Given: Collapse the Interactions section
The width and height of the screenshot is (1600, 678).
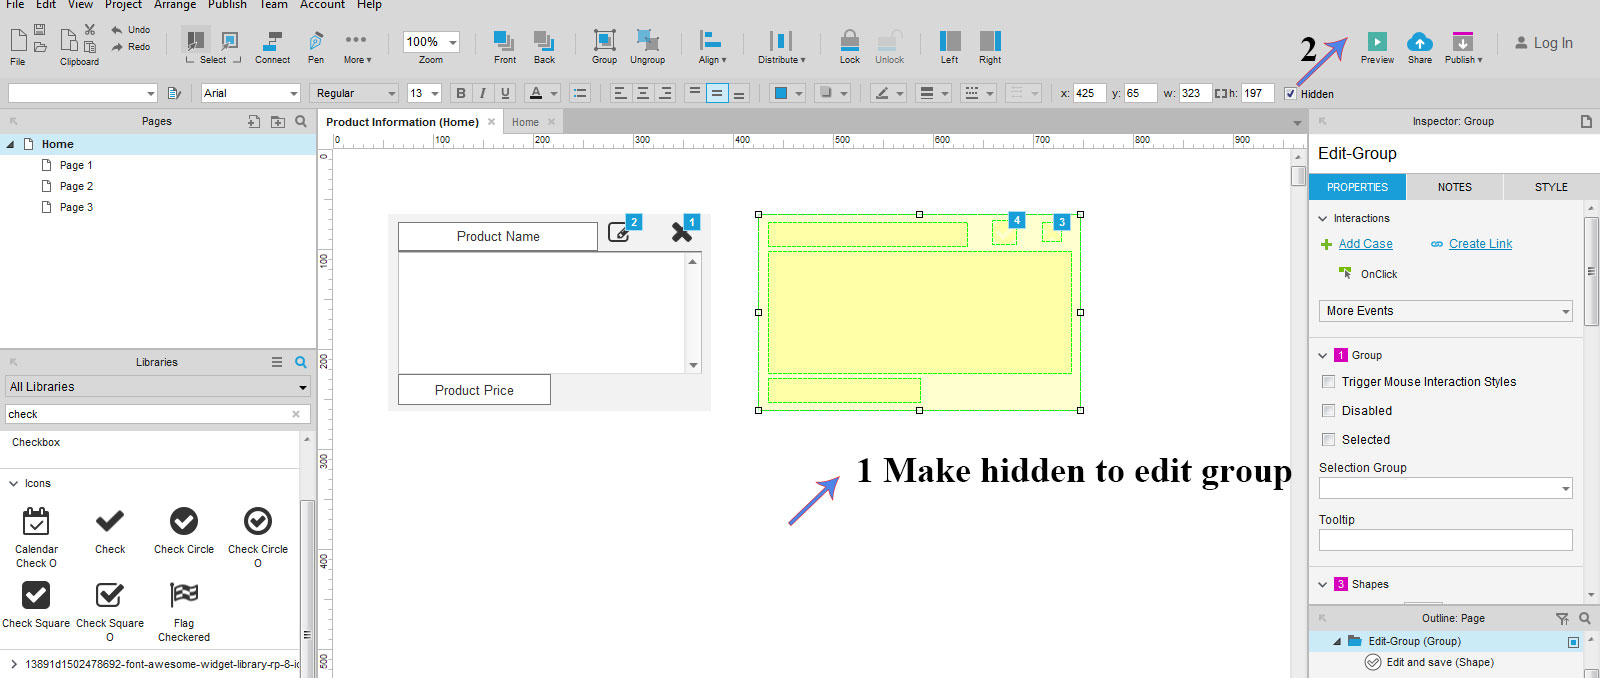Looking at the screenshot, I should (1323, 218).
